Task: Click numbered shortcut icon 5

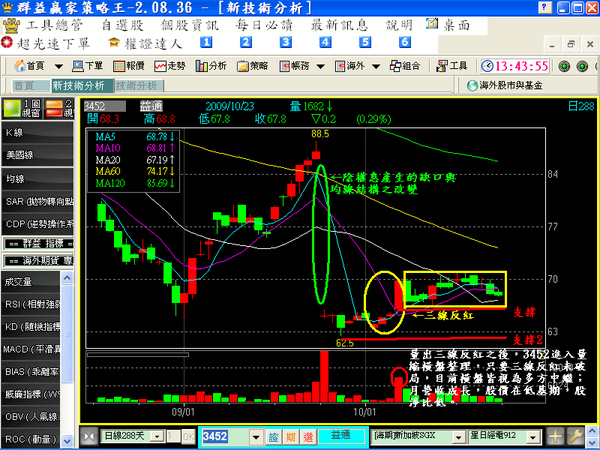Action: pyautogui.click(x=365, y=42)
